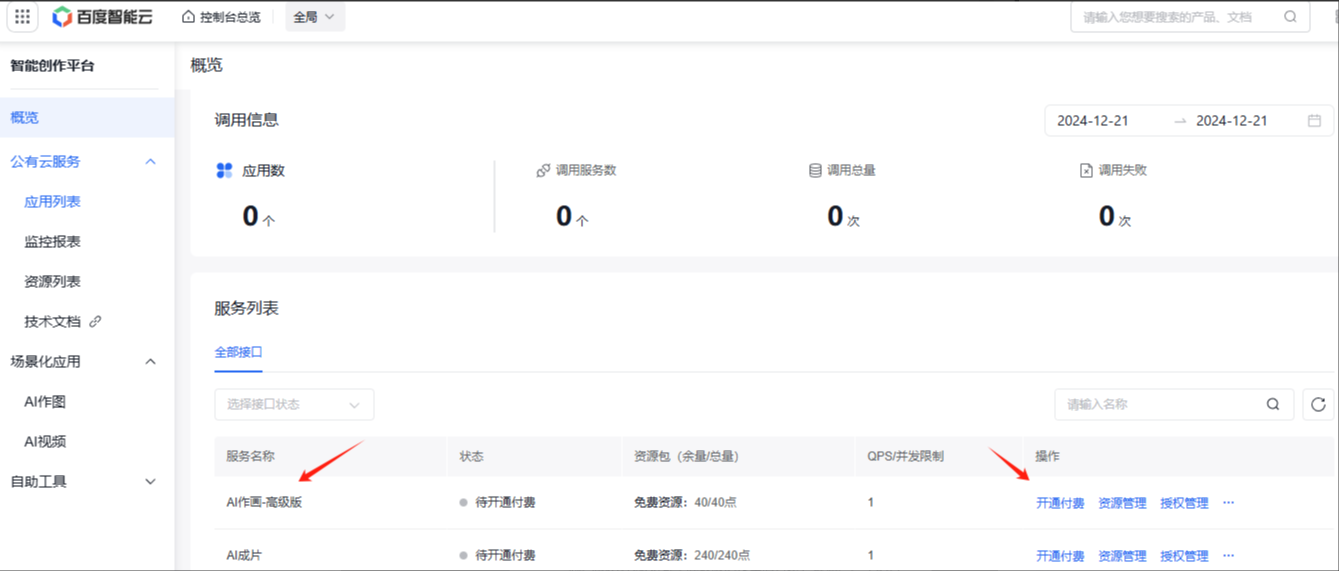Click the 服务列表 heading
This screenshot has height=571, width=1339.
246,308
